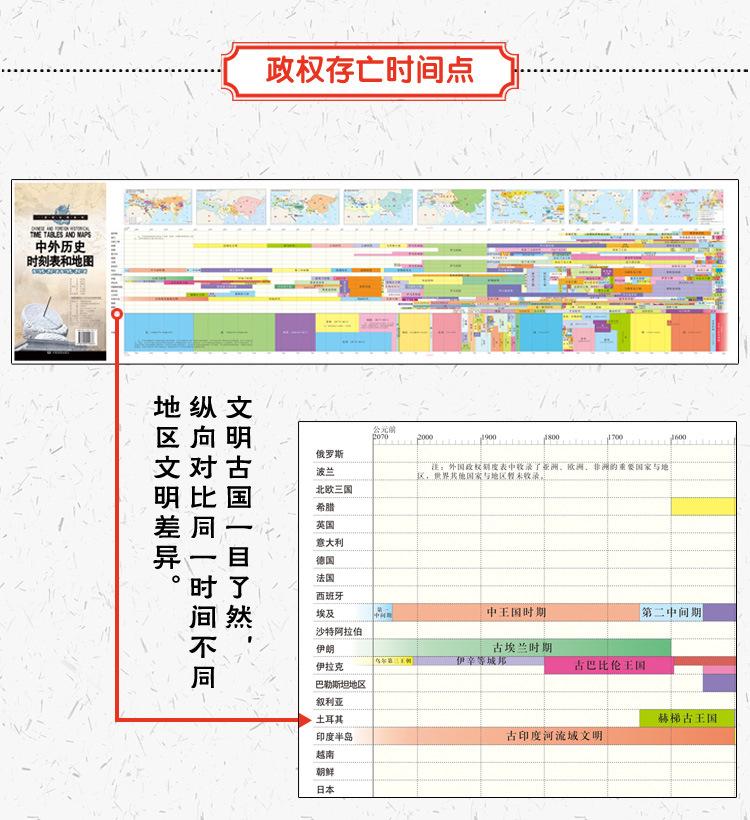Image resolution: width=750 pixels, height=820 pixels.
Task: Select the 赫梯古王国 green bar
Action: pyautogui.click(x=686, y=718)
